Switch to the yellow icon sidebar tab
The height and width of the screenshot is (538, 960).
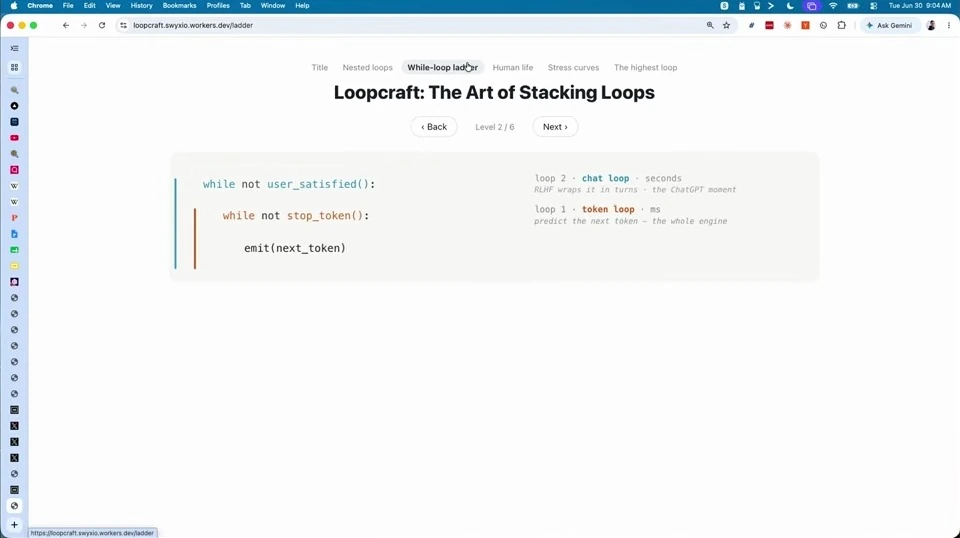(14, 266)
